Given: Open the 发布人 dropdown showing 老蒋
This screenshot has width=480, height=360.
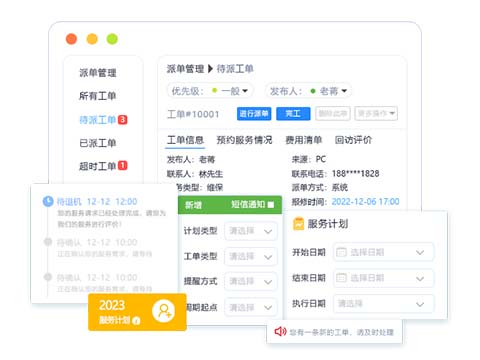Looking at the screenshot, I should coord(308,91).
